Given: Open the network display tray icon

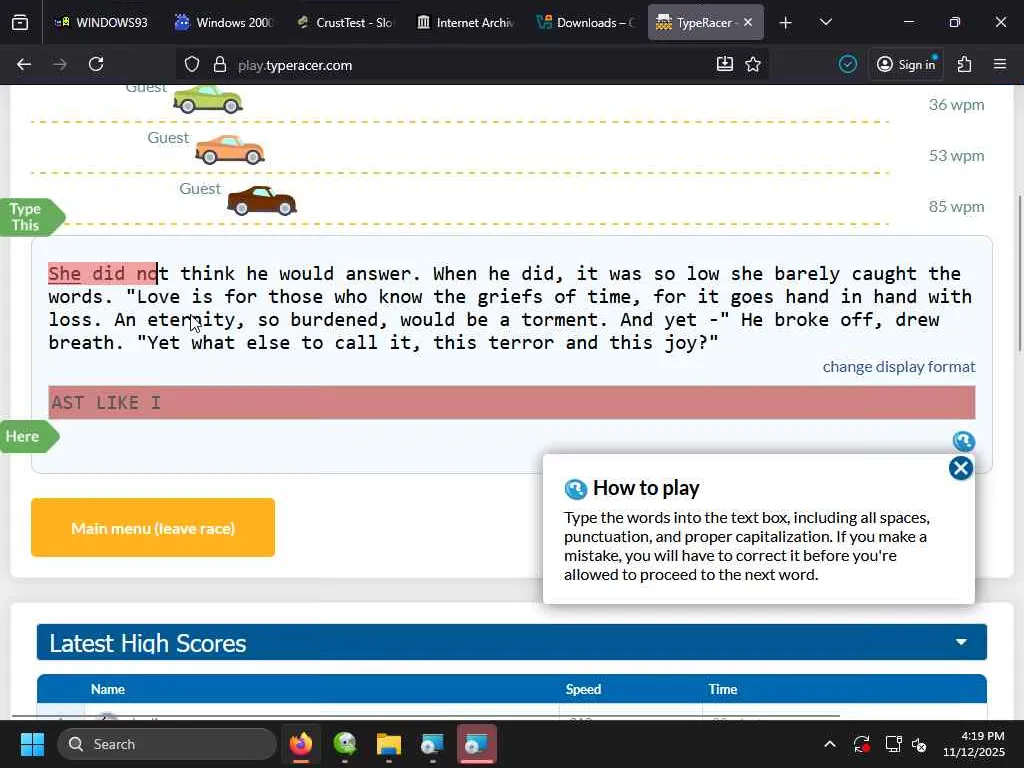Looking at the screenshot, I should (x=893, y=744).
